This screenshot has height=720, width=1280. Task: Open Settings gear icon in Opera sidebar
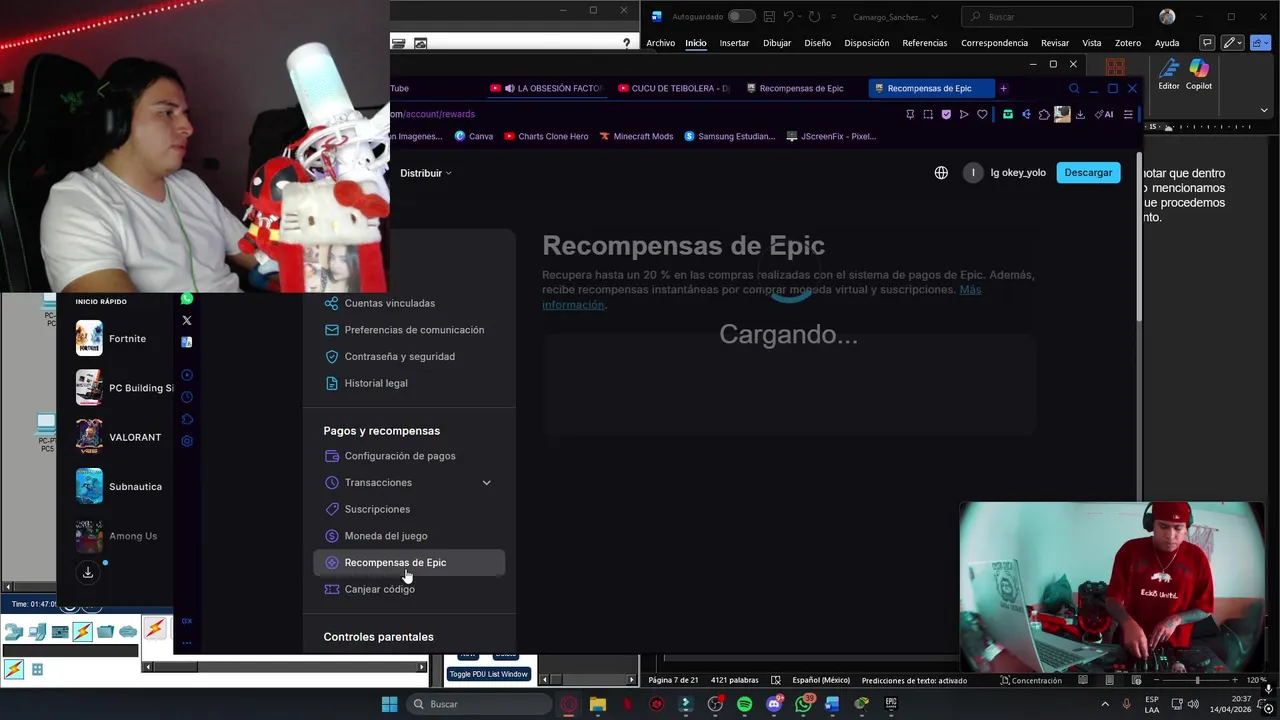click(187, 441)
